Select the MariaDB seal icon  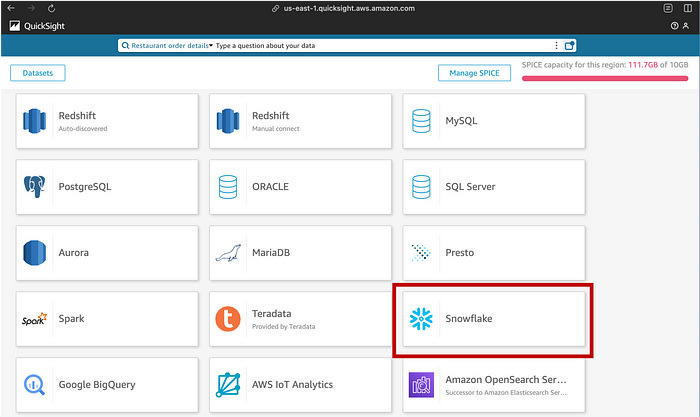[228, 253]
